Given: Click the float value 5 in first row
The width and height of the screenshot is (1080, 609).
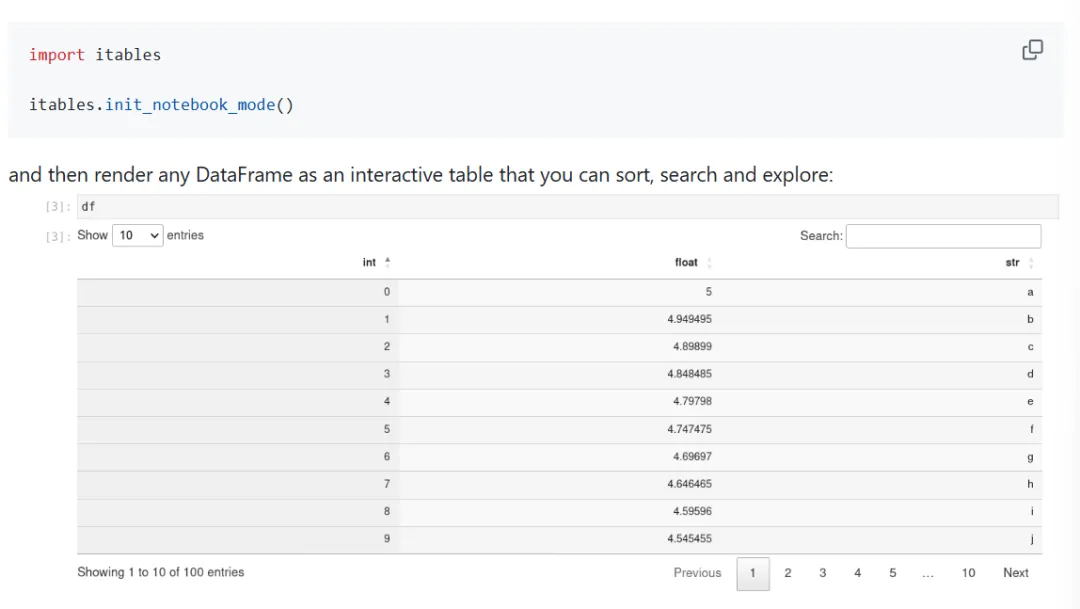Looking at the screenshot, I should tap(708, 292).
